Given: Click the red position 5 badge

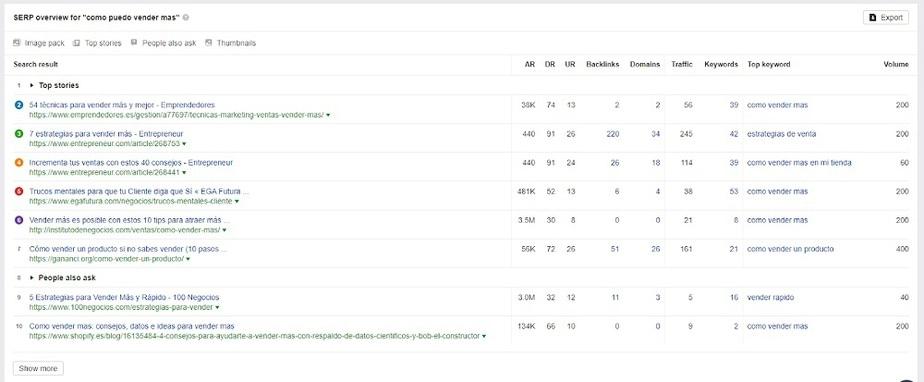Looking at the screenshot, I should coord(19,192).
